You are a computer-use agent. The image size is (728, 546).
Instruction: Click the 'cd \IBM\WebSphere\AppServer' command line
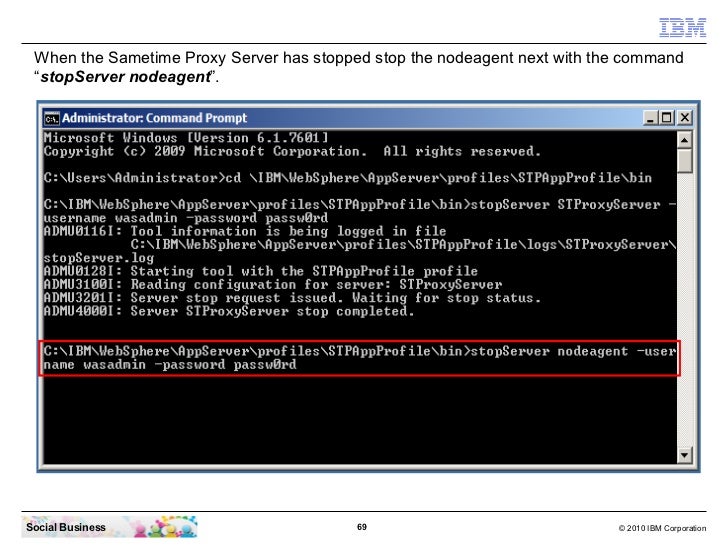pyautogui.click(x=348, y=178)
